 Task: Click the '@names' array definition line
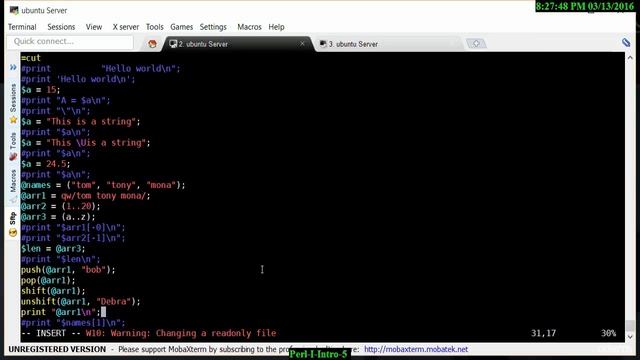[103, 185]
